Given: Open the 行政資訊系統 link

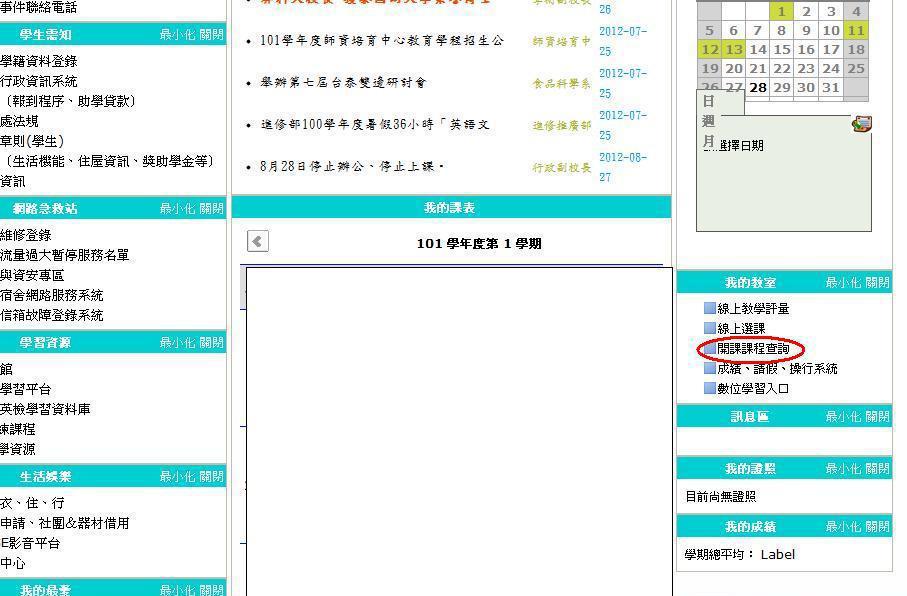Looking at the screenshot, I should 39,81.
